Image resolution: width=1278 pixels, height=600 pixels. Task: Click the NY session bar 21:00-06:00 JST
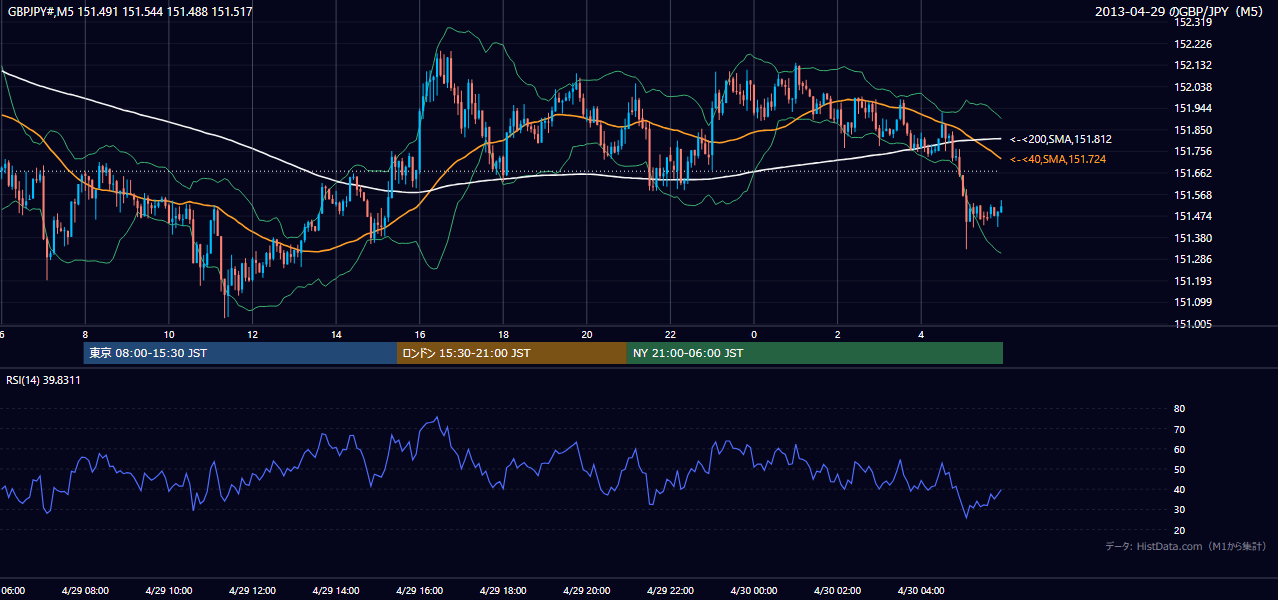click(815, 353)
